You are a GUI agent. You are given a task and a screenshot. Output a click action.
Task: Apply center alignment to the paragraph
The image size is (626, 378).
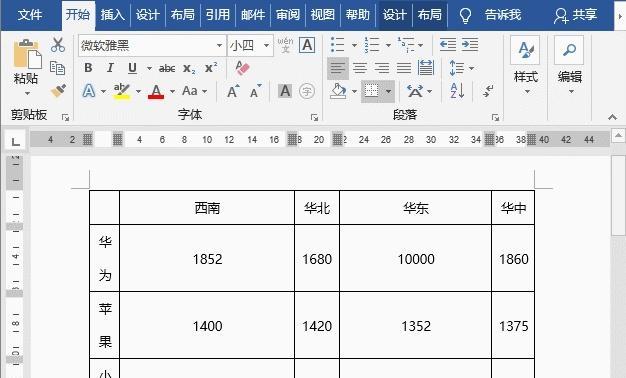pyautogui.click(x=360, y=68)
